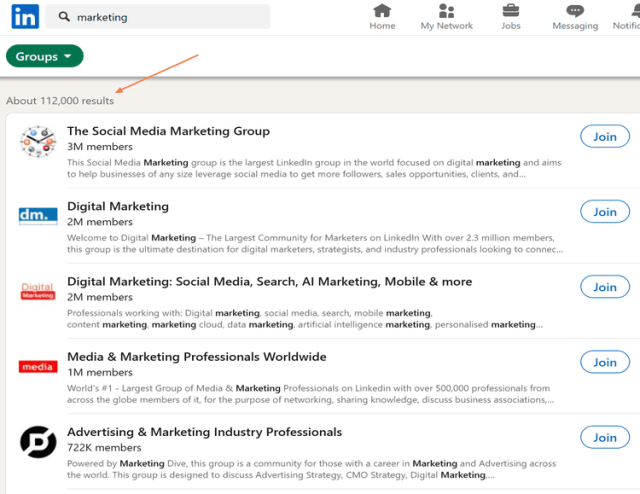Open The Social Media Marketing Group logo

coord(38,141)
